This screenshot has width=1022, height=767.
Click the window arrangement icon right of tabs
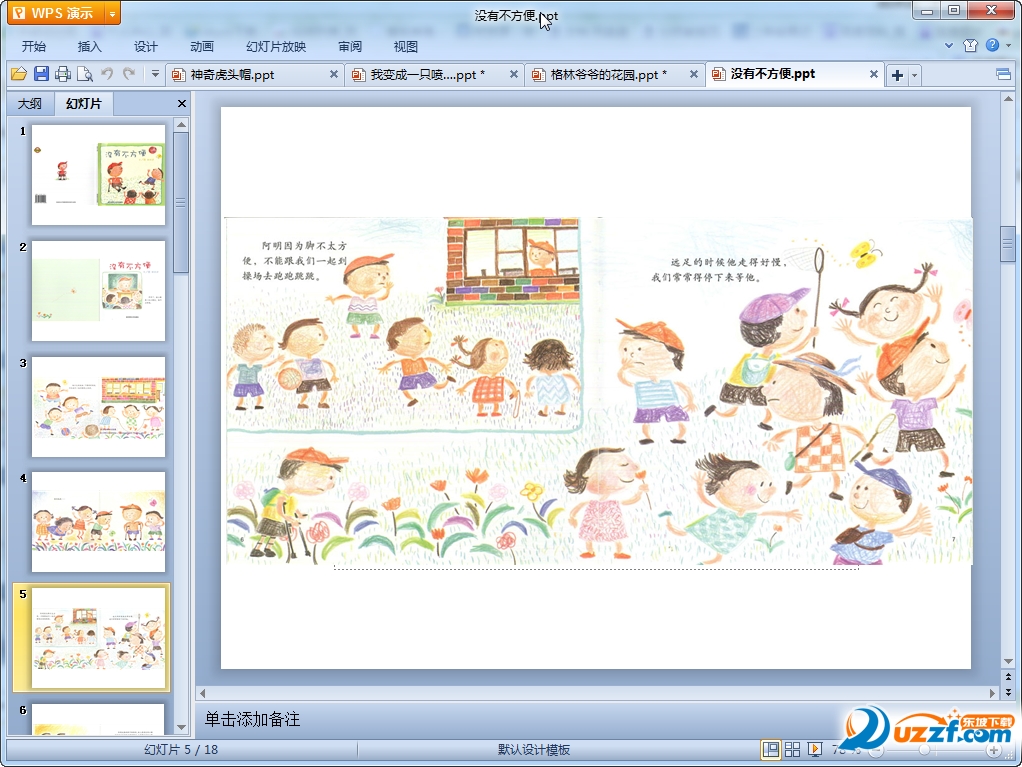(1004, 74)
